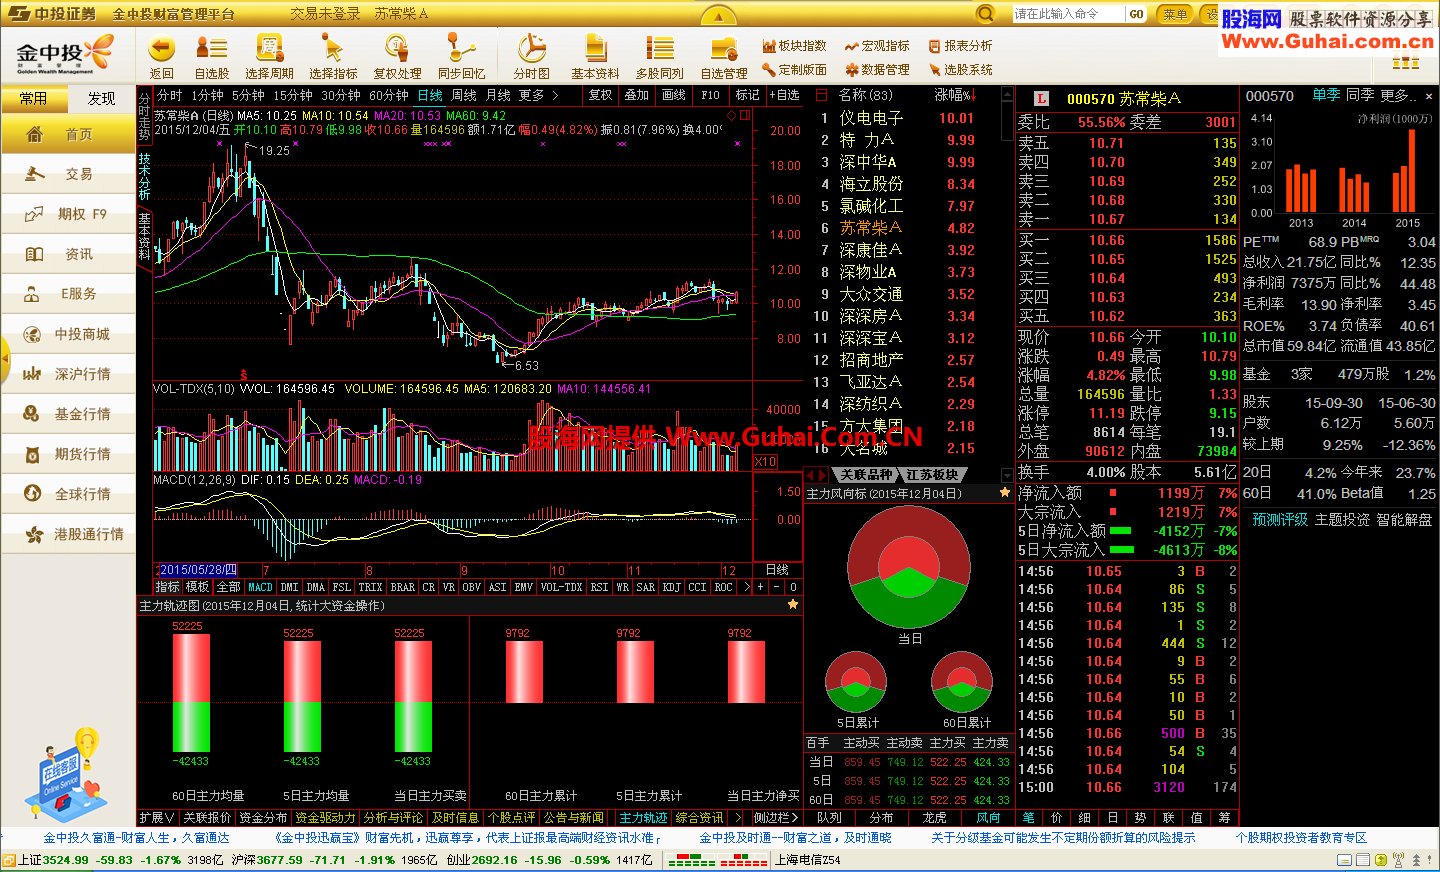Open 数据管理 data management tool

[877, 70]
